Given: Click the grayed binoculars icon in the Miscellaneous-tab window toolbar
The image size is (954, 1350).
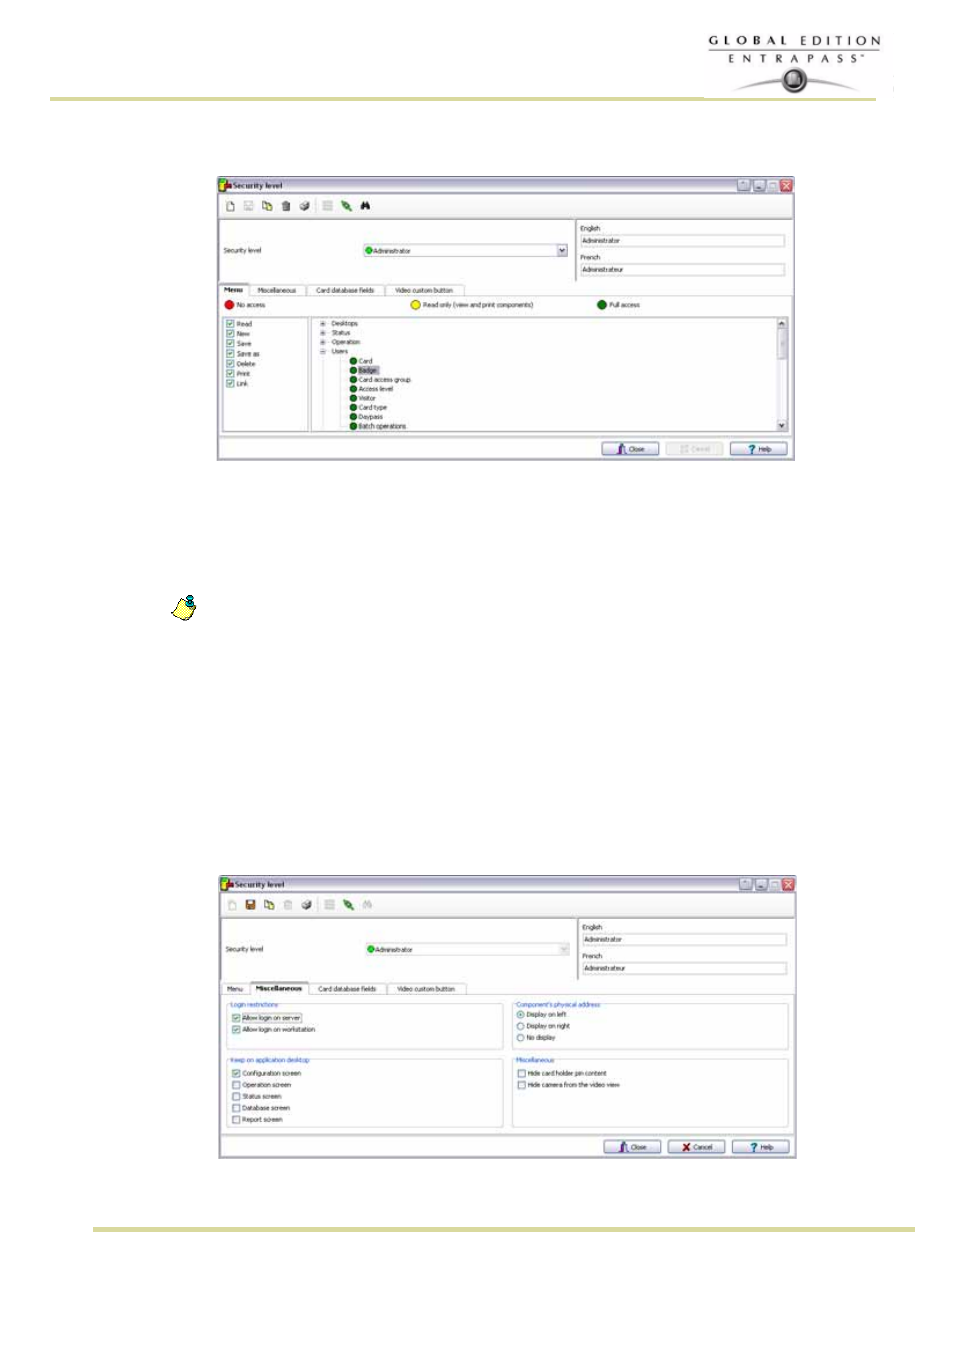Looking at the screenshot, I should 367,905.
